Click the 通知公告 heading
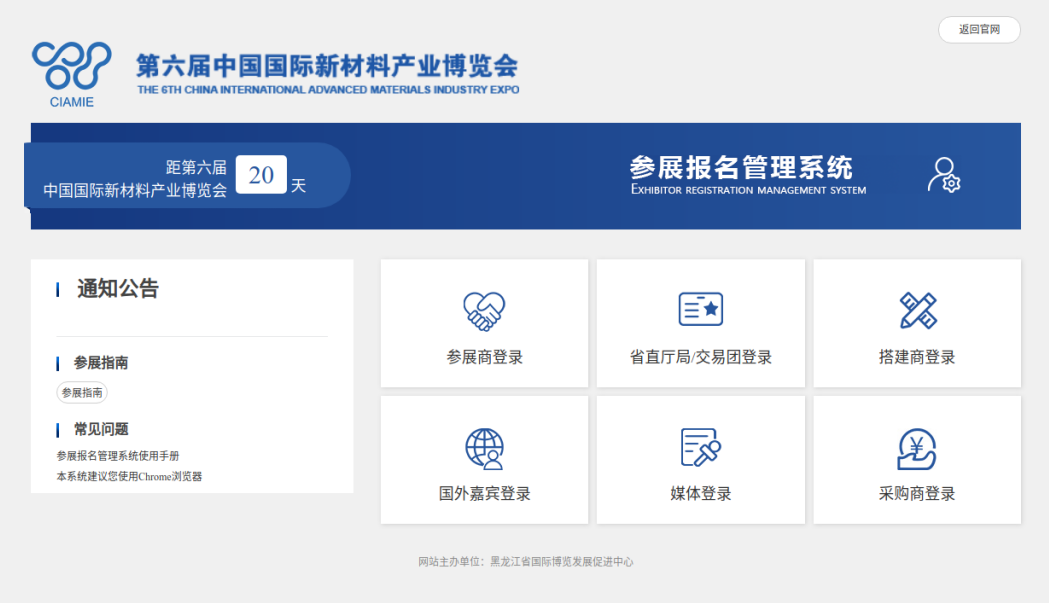1049x603 pixels. point(118,288)
